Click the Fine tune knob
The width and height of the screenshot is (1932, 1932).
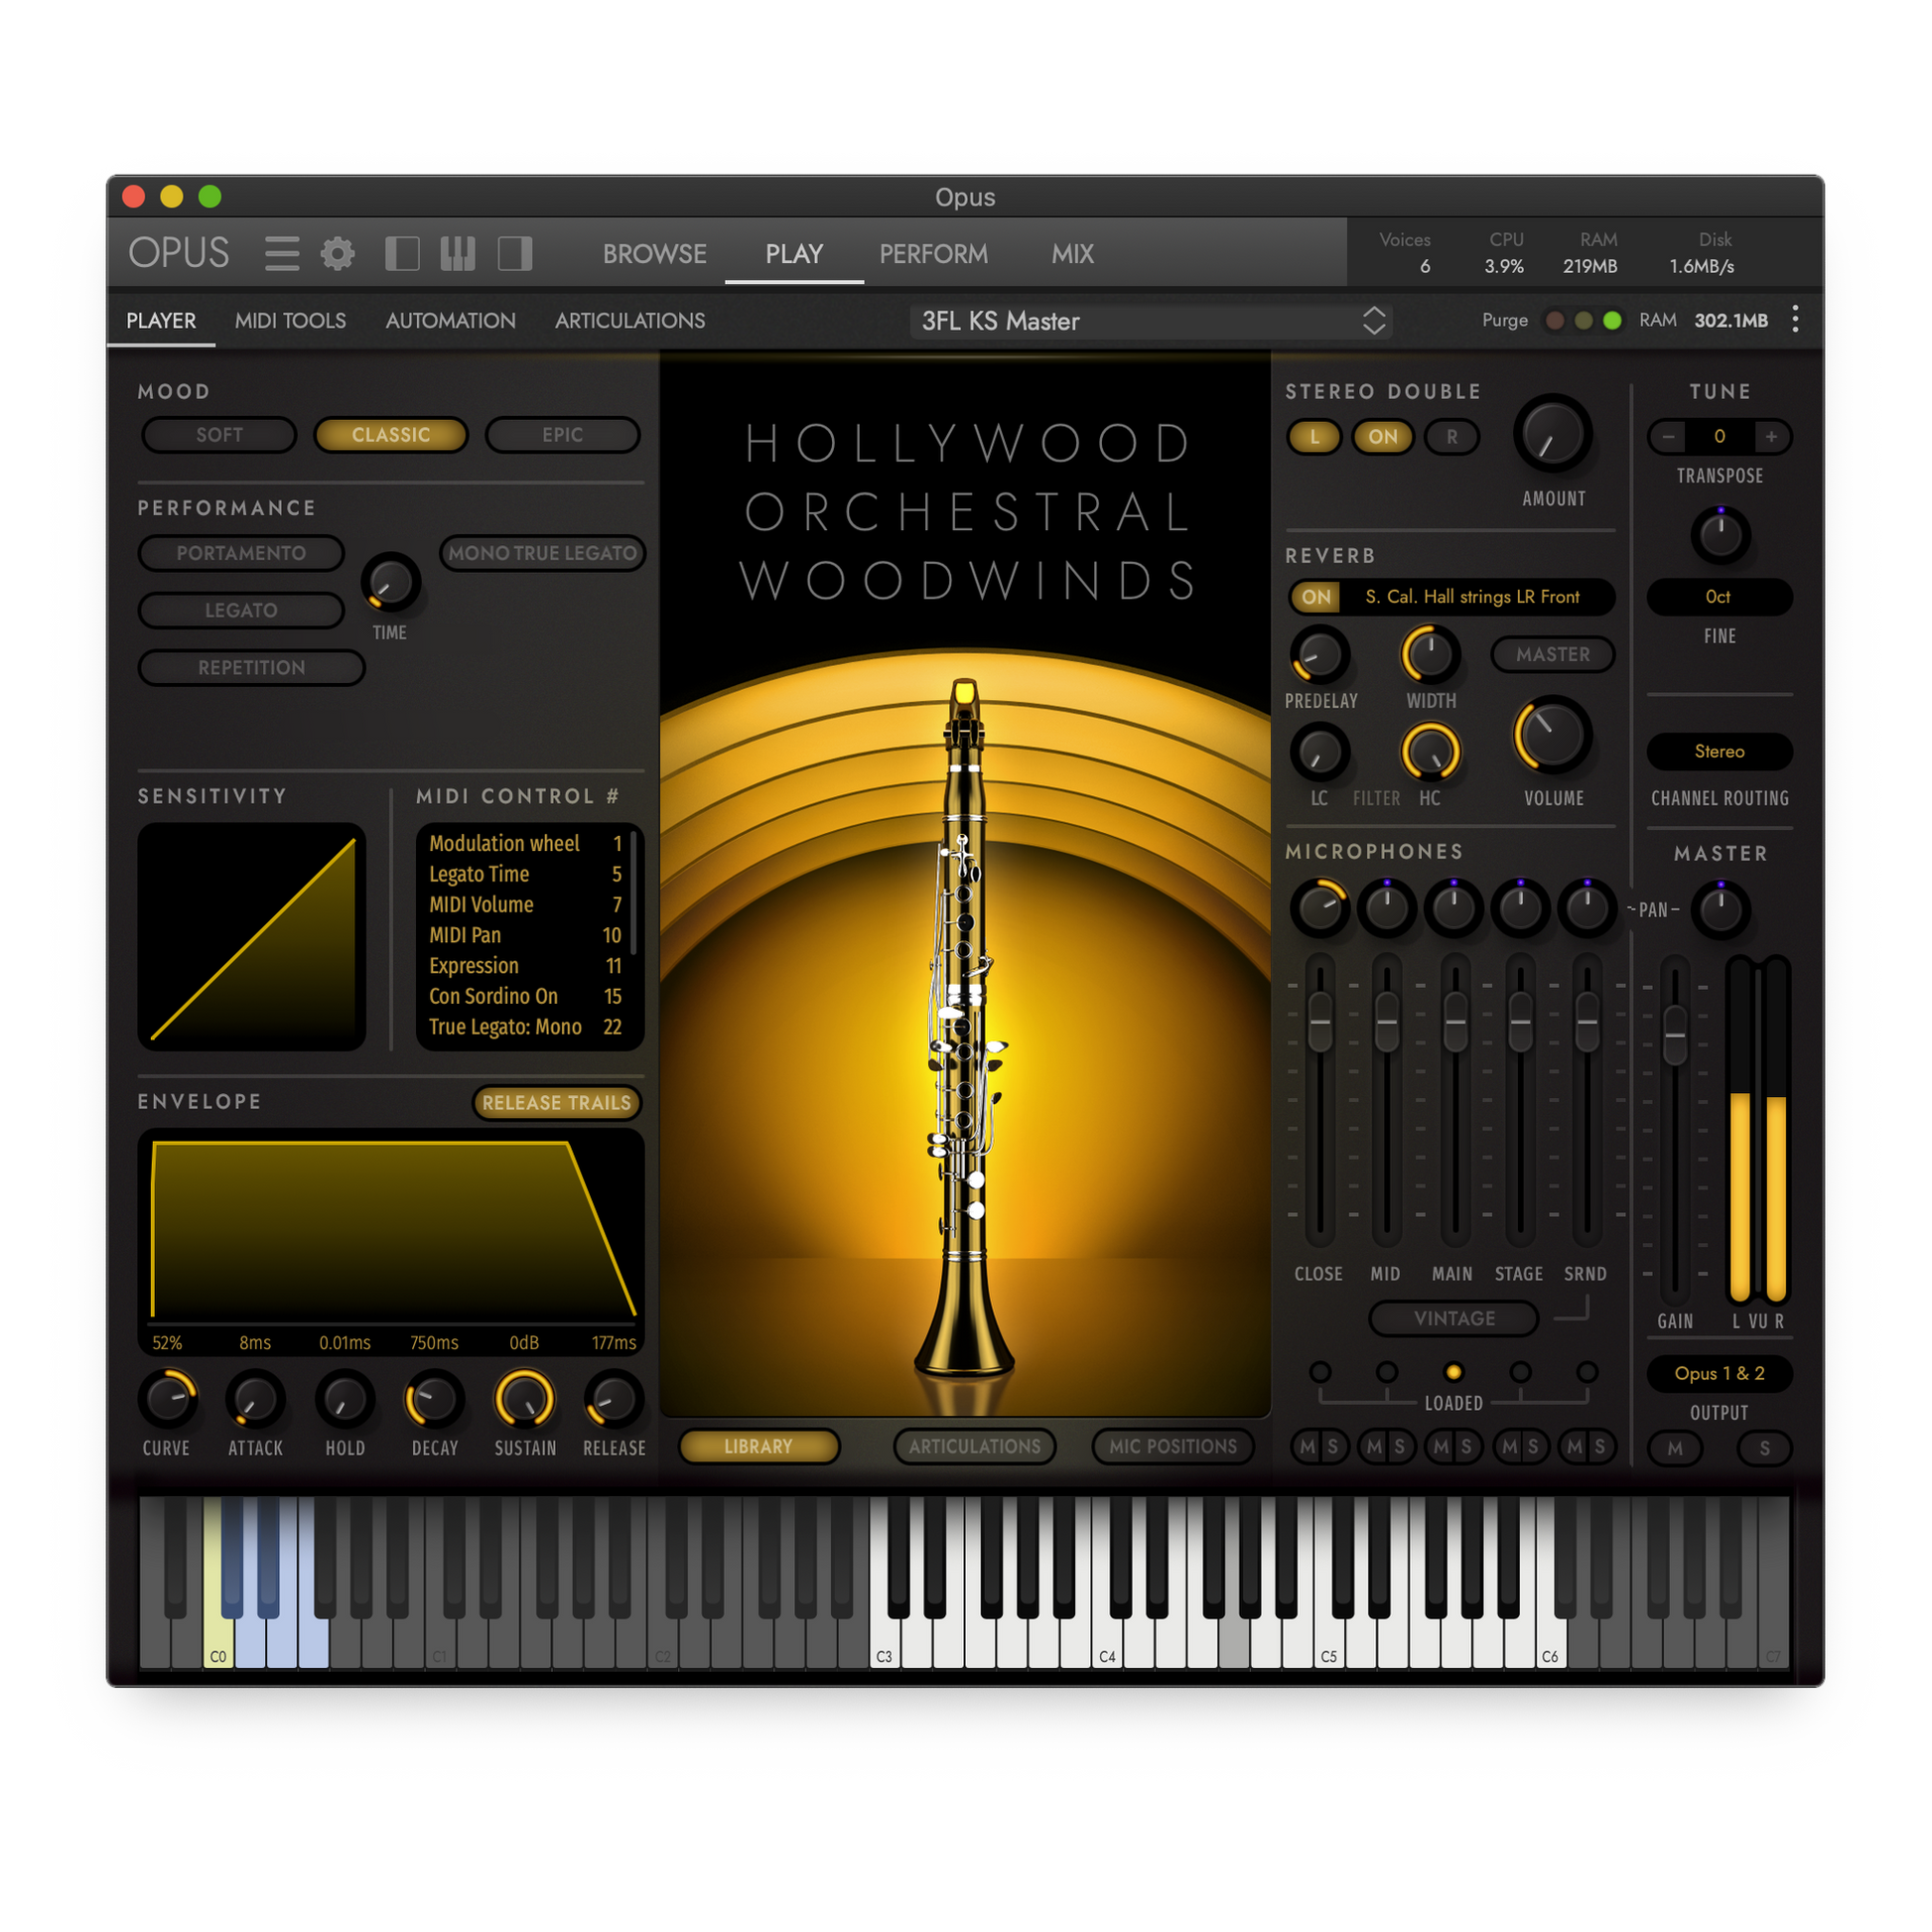(x=1720, y=535)
